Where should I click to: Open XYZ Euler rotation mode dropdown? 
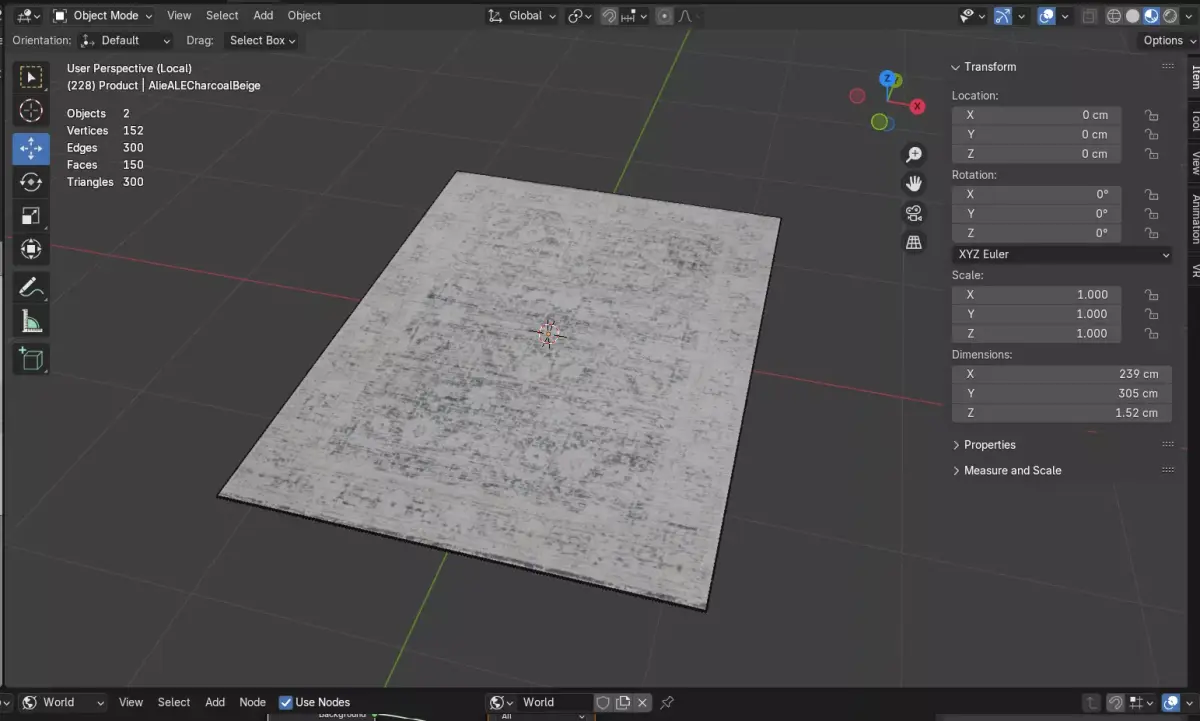(x=1062, y=254)
